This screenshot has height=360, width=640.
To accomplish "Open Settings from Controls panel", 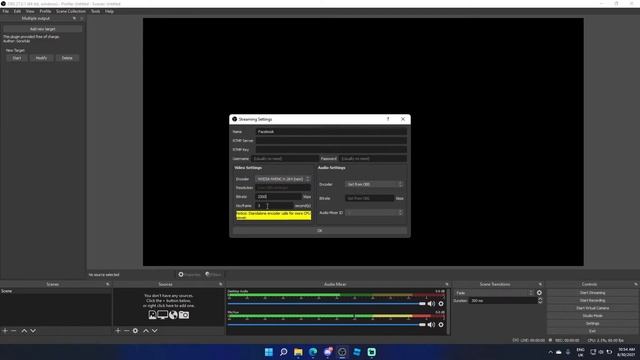I will tap(592, 323).
